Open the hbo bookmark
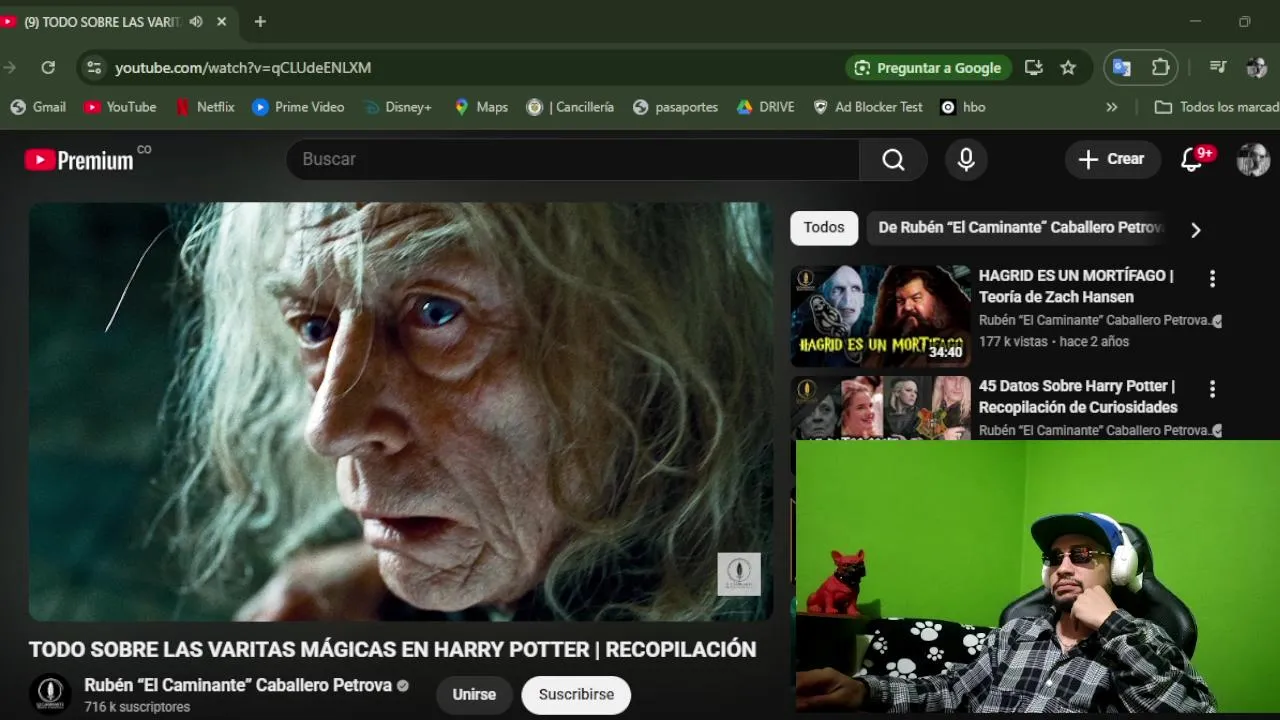 (963, 107)
